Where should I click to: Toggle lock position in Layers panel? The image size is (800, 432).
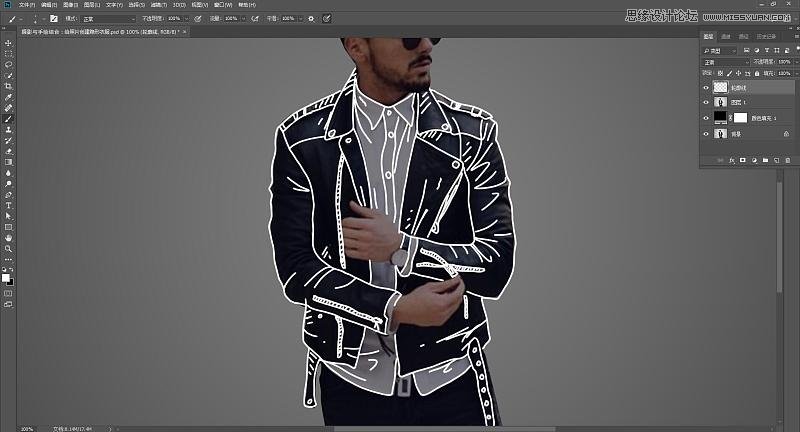click(x=738, y=73)
